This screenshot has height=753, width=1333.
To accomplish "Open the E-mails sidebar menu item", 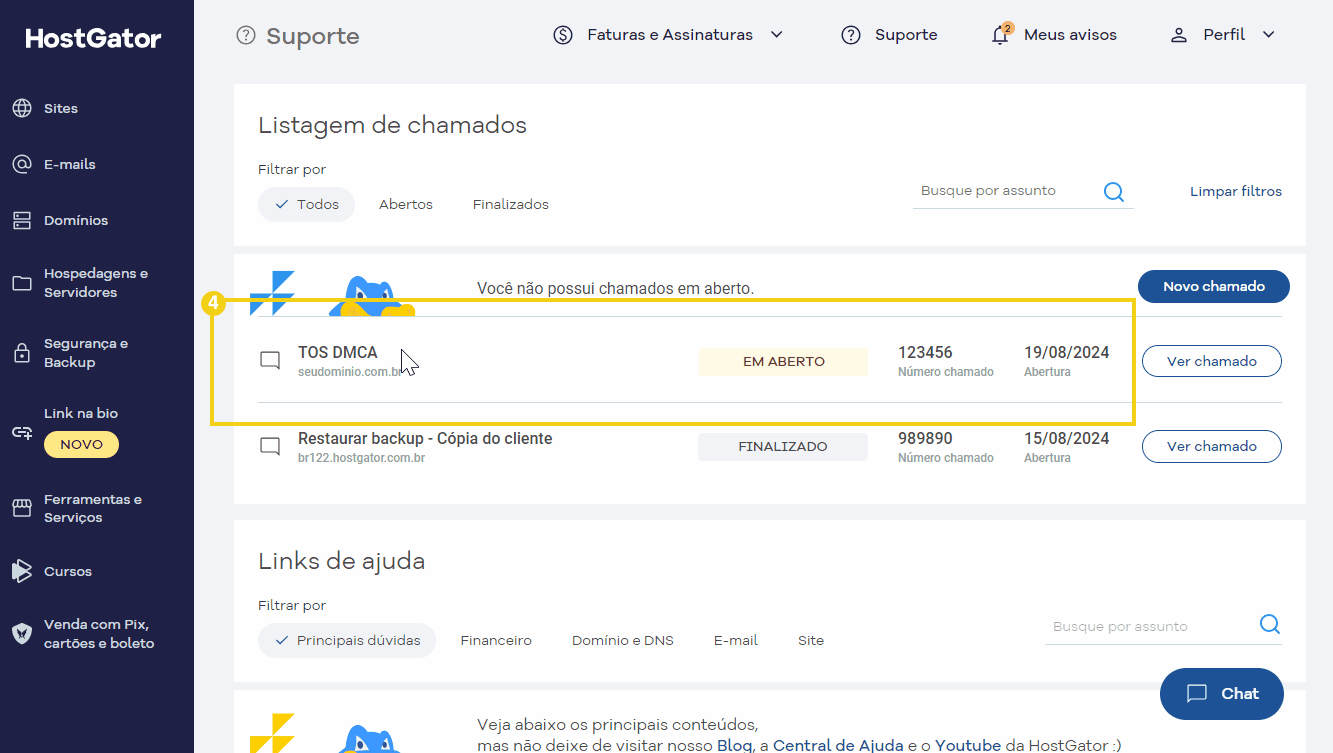I will pyautogui.click(x=70, y=164).
